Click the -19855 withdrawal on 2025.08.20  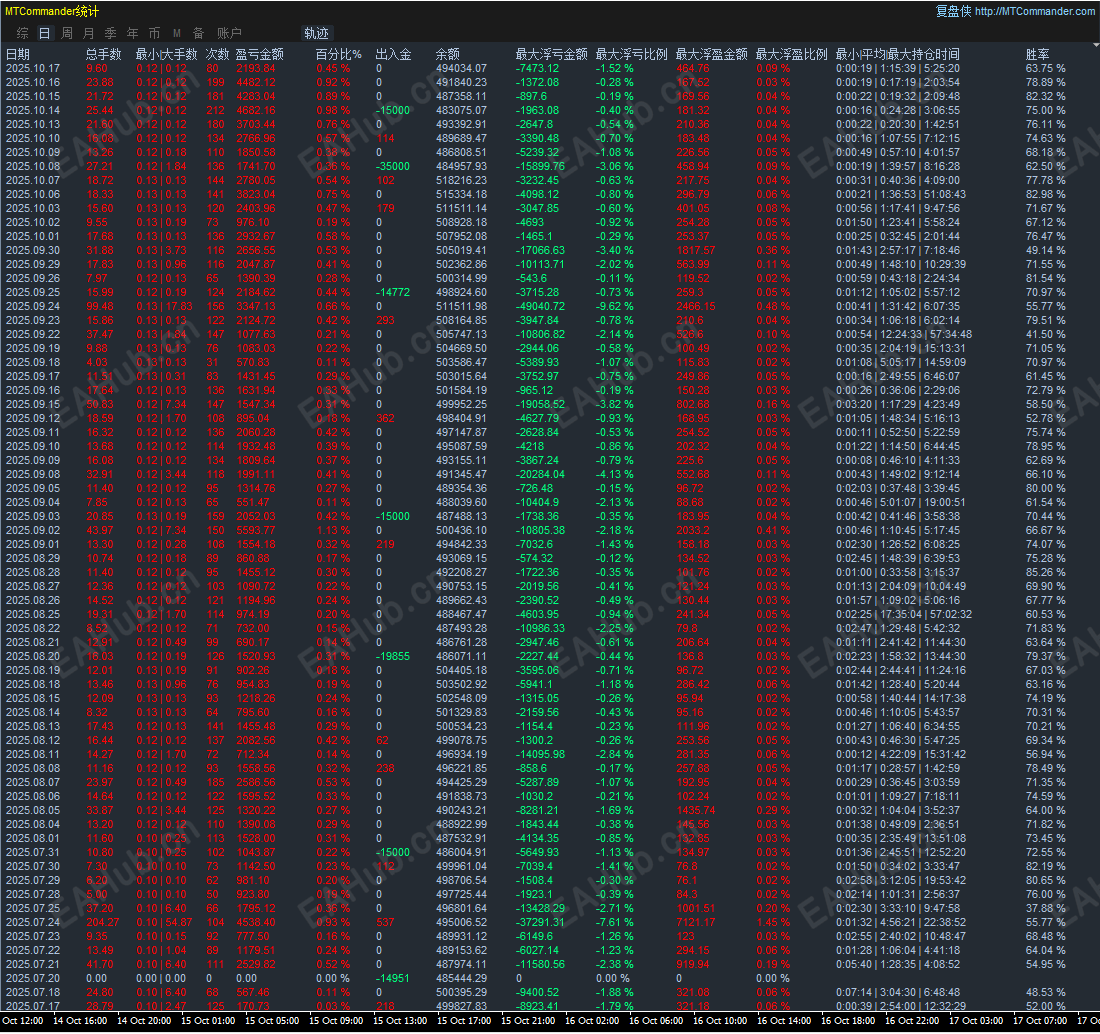(x=393, y=657)
